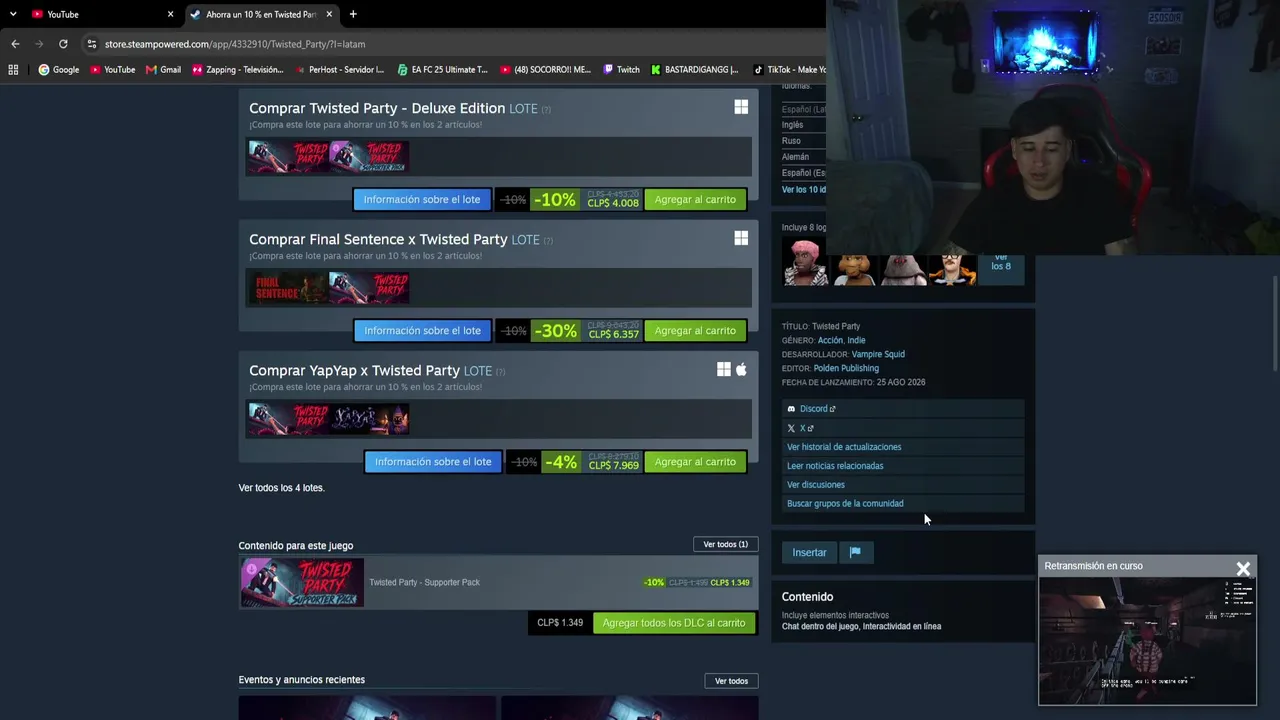Click Windows icon on Deluxe Edition bundle
Image resolution: width=1280 pixels, height=720 pixels.
click(741, 108)
